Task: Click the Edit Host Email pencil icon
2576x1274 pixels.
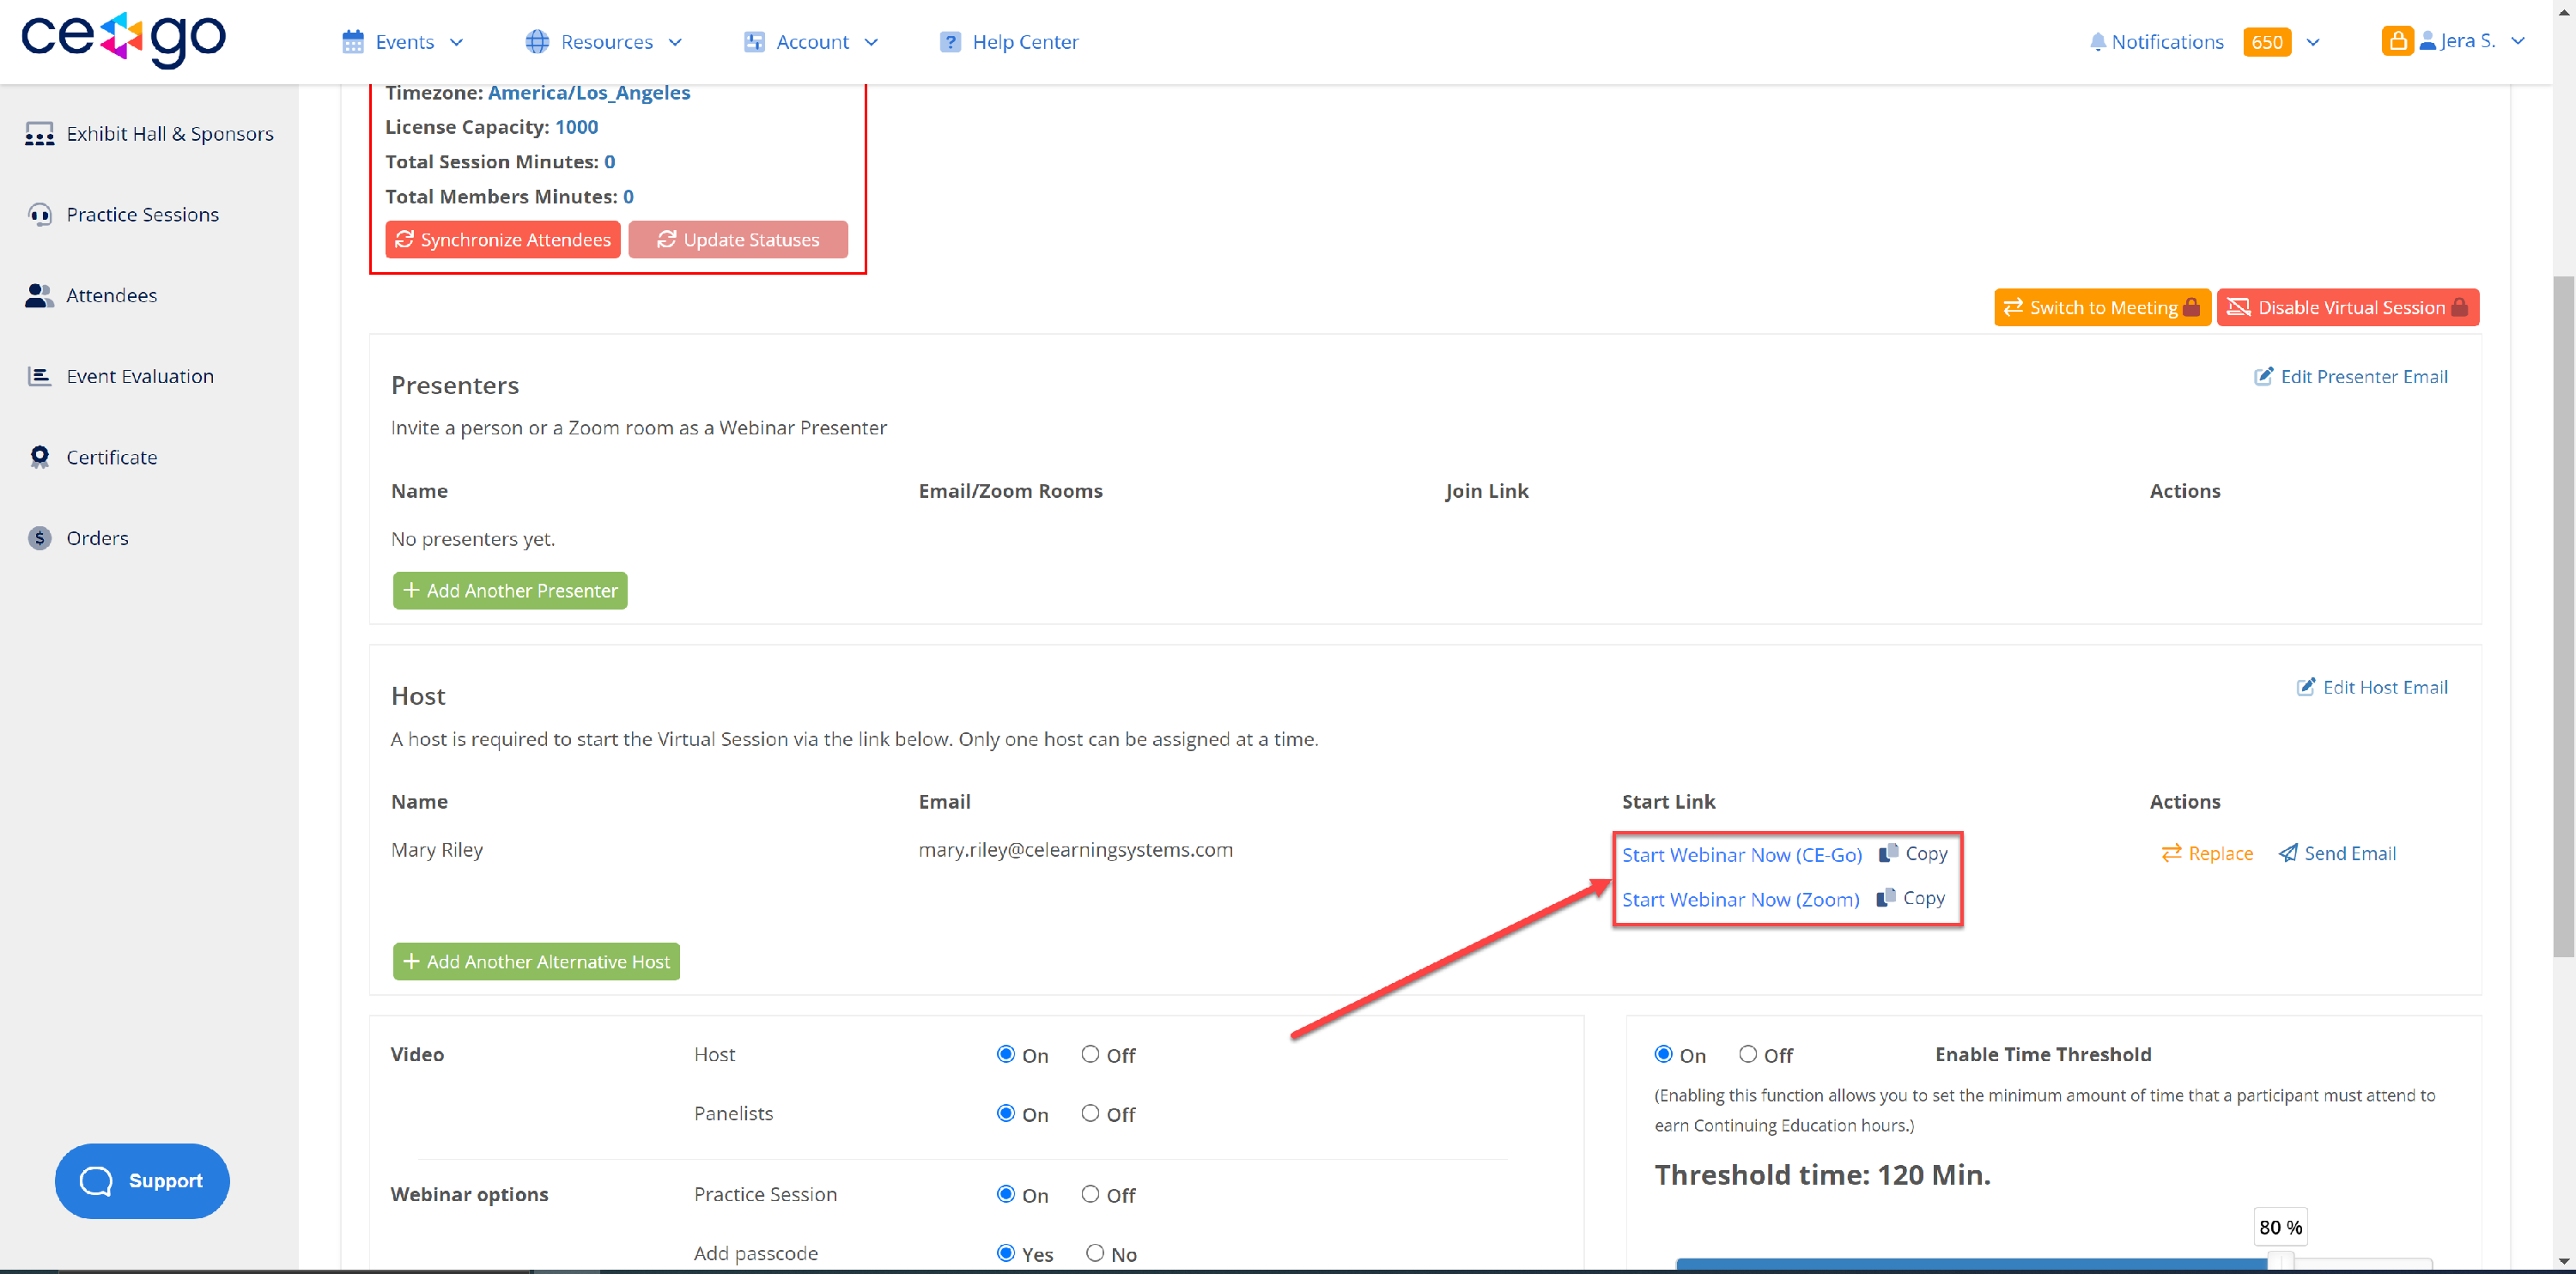Action: coord(2305,687)
